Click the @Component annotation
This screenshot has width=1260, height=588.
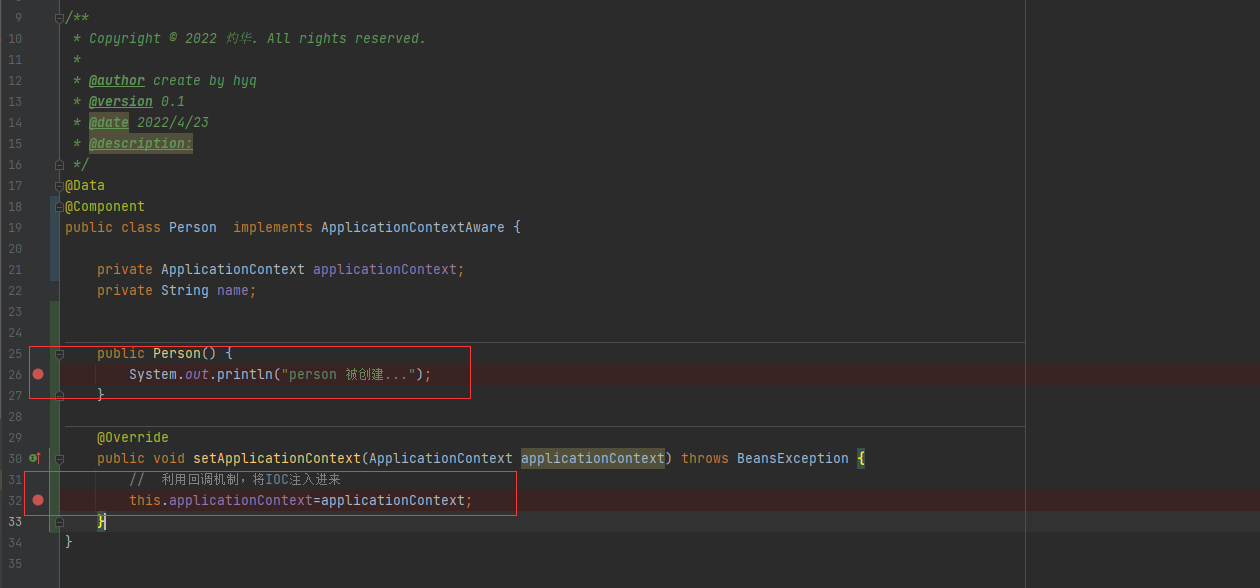coord(104,206)
